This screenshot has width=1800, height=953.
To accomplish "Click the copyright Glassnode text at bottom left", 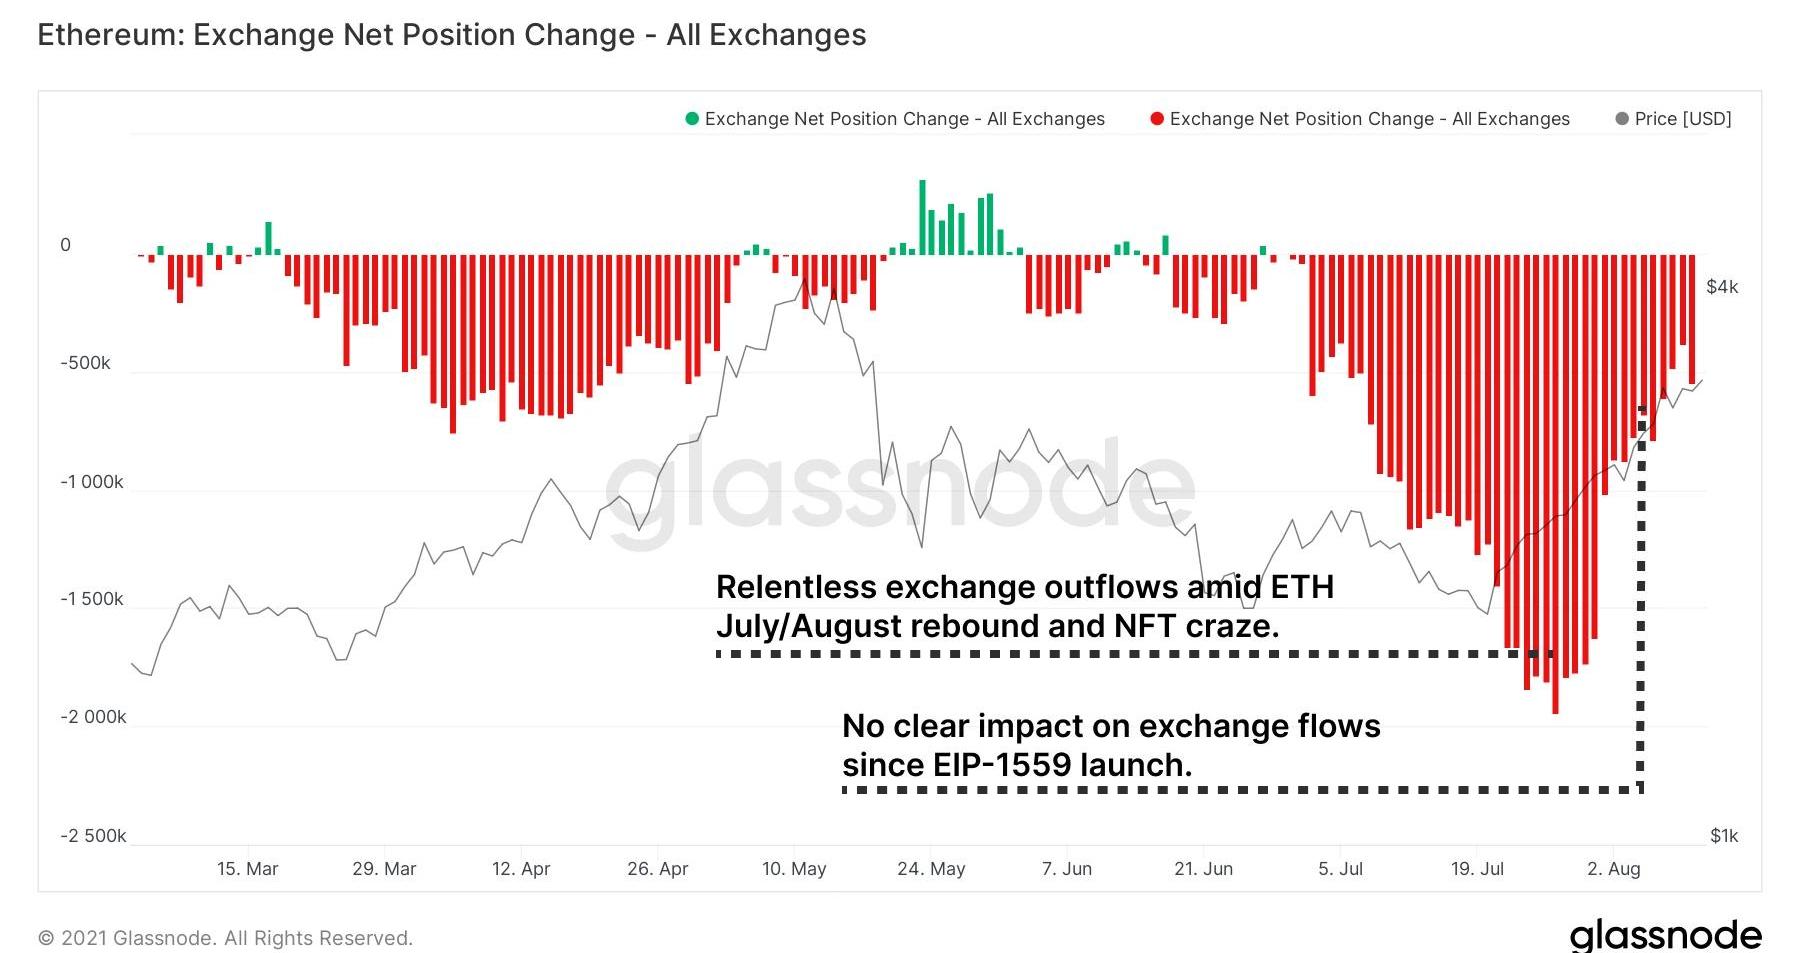I will click(225, 938).
